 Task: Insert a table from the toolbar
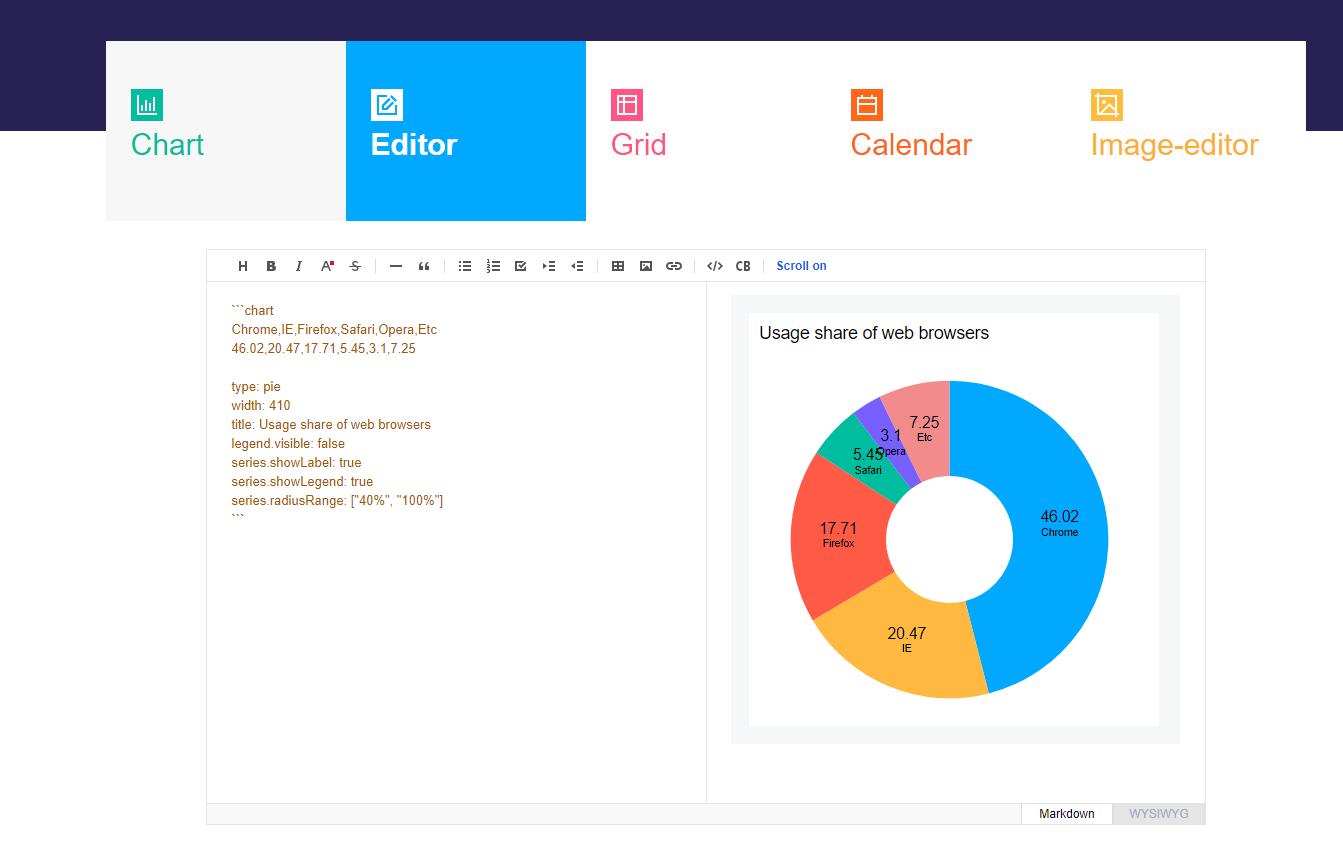click(x=618, y=266)
